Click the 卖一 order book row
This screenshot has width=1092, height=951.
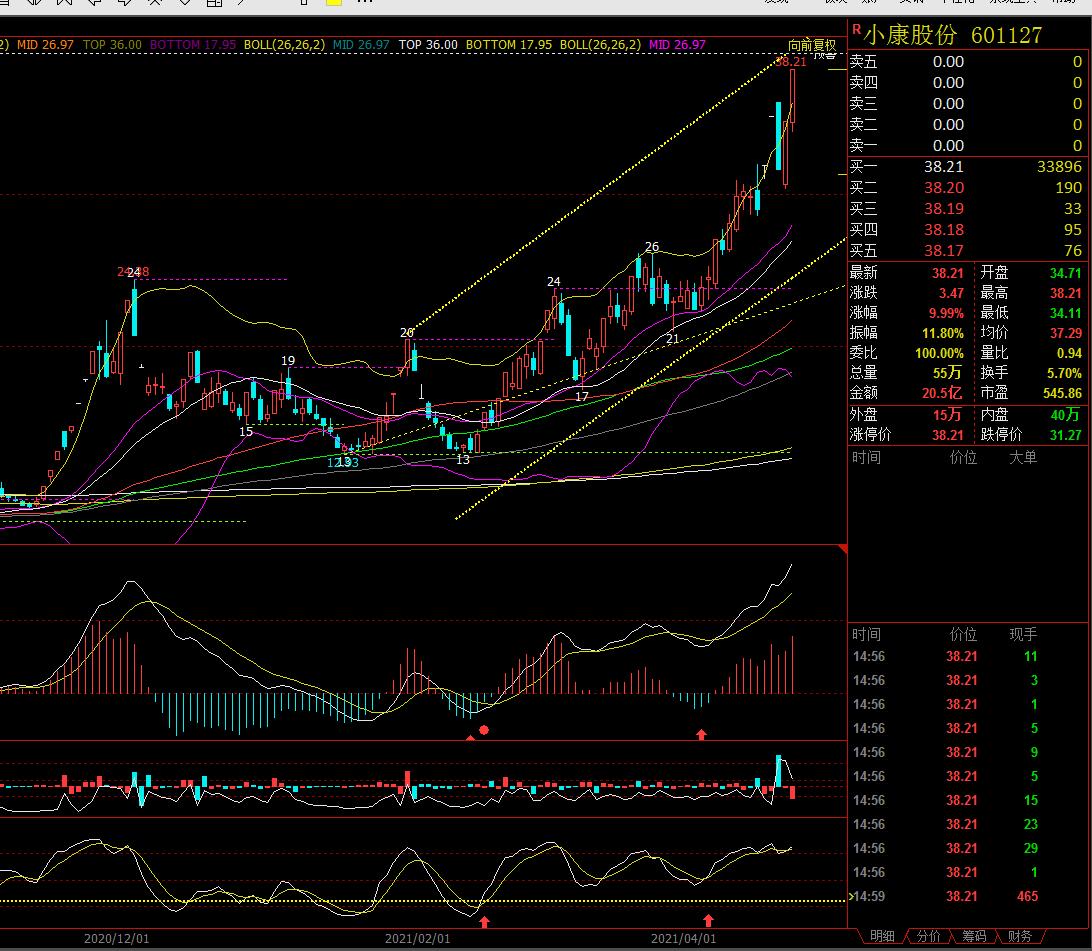click(x=967, y=146)
